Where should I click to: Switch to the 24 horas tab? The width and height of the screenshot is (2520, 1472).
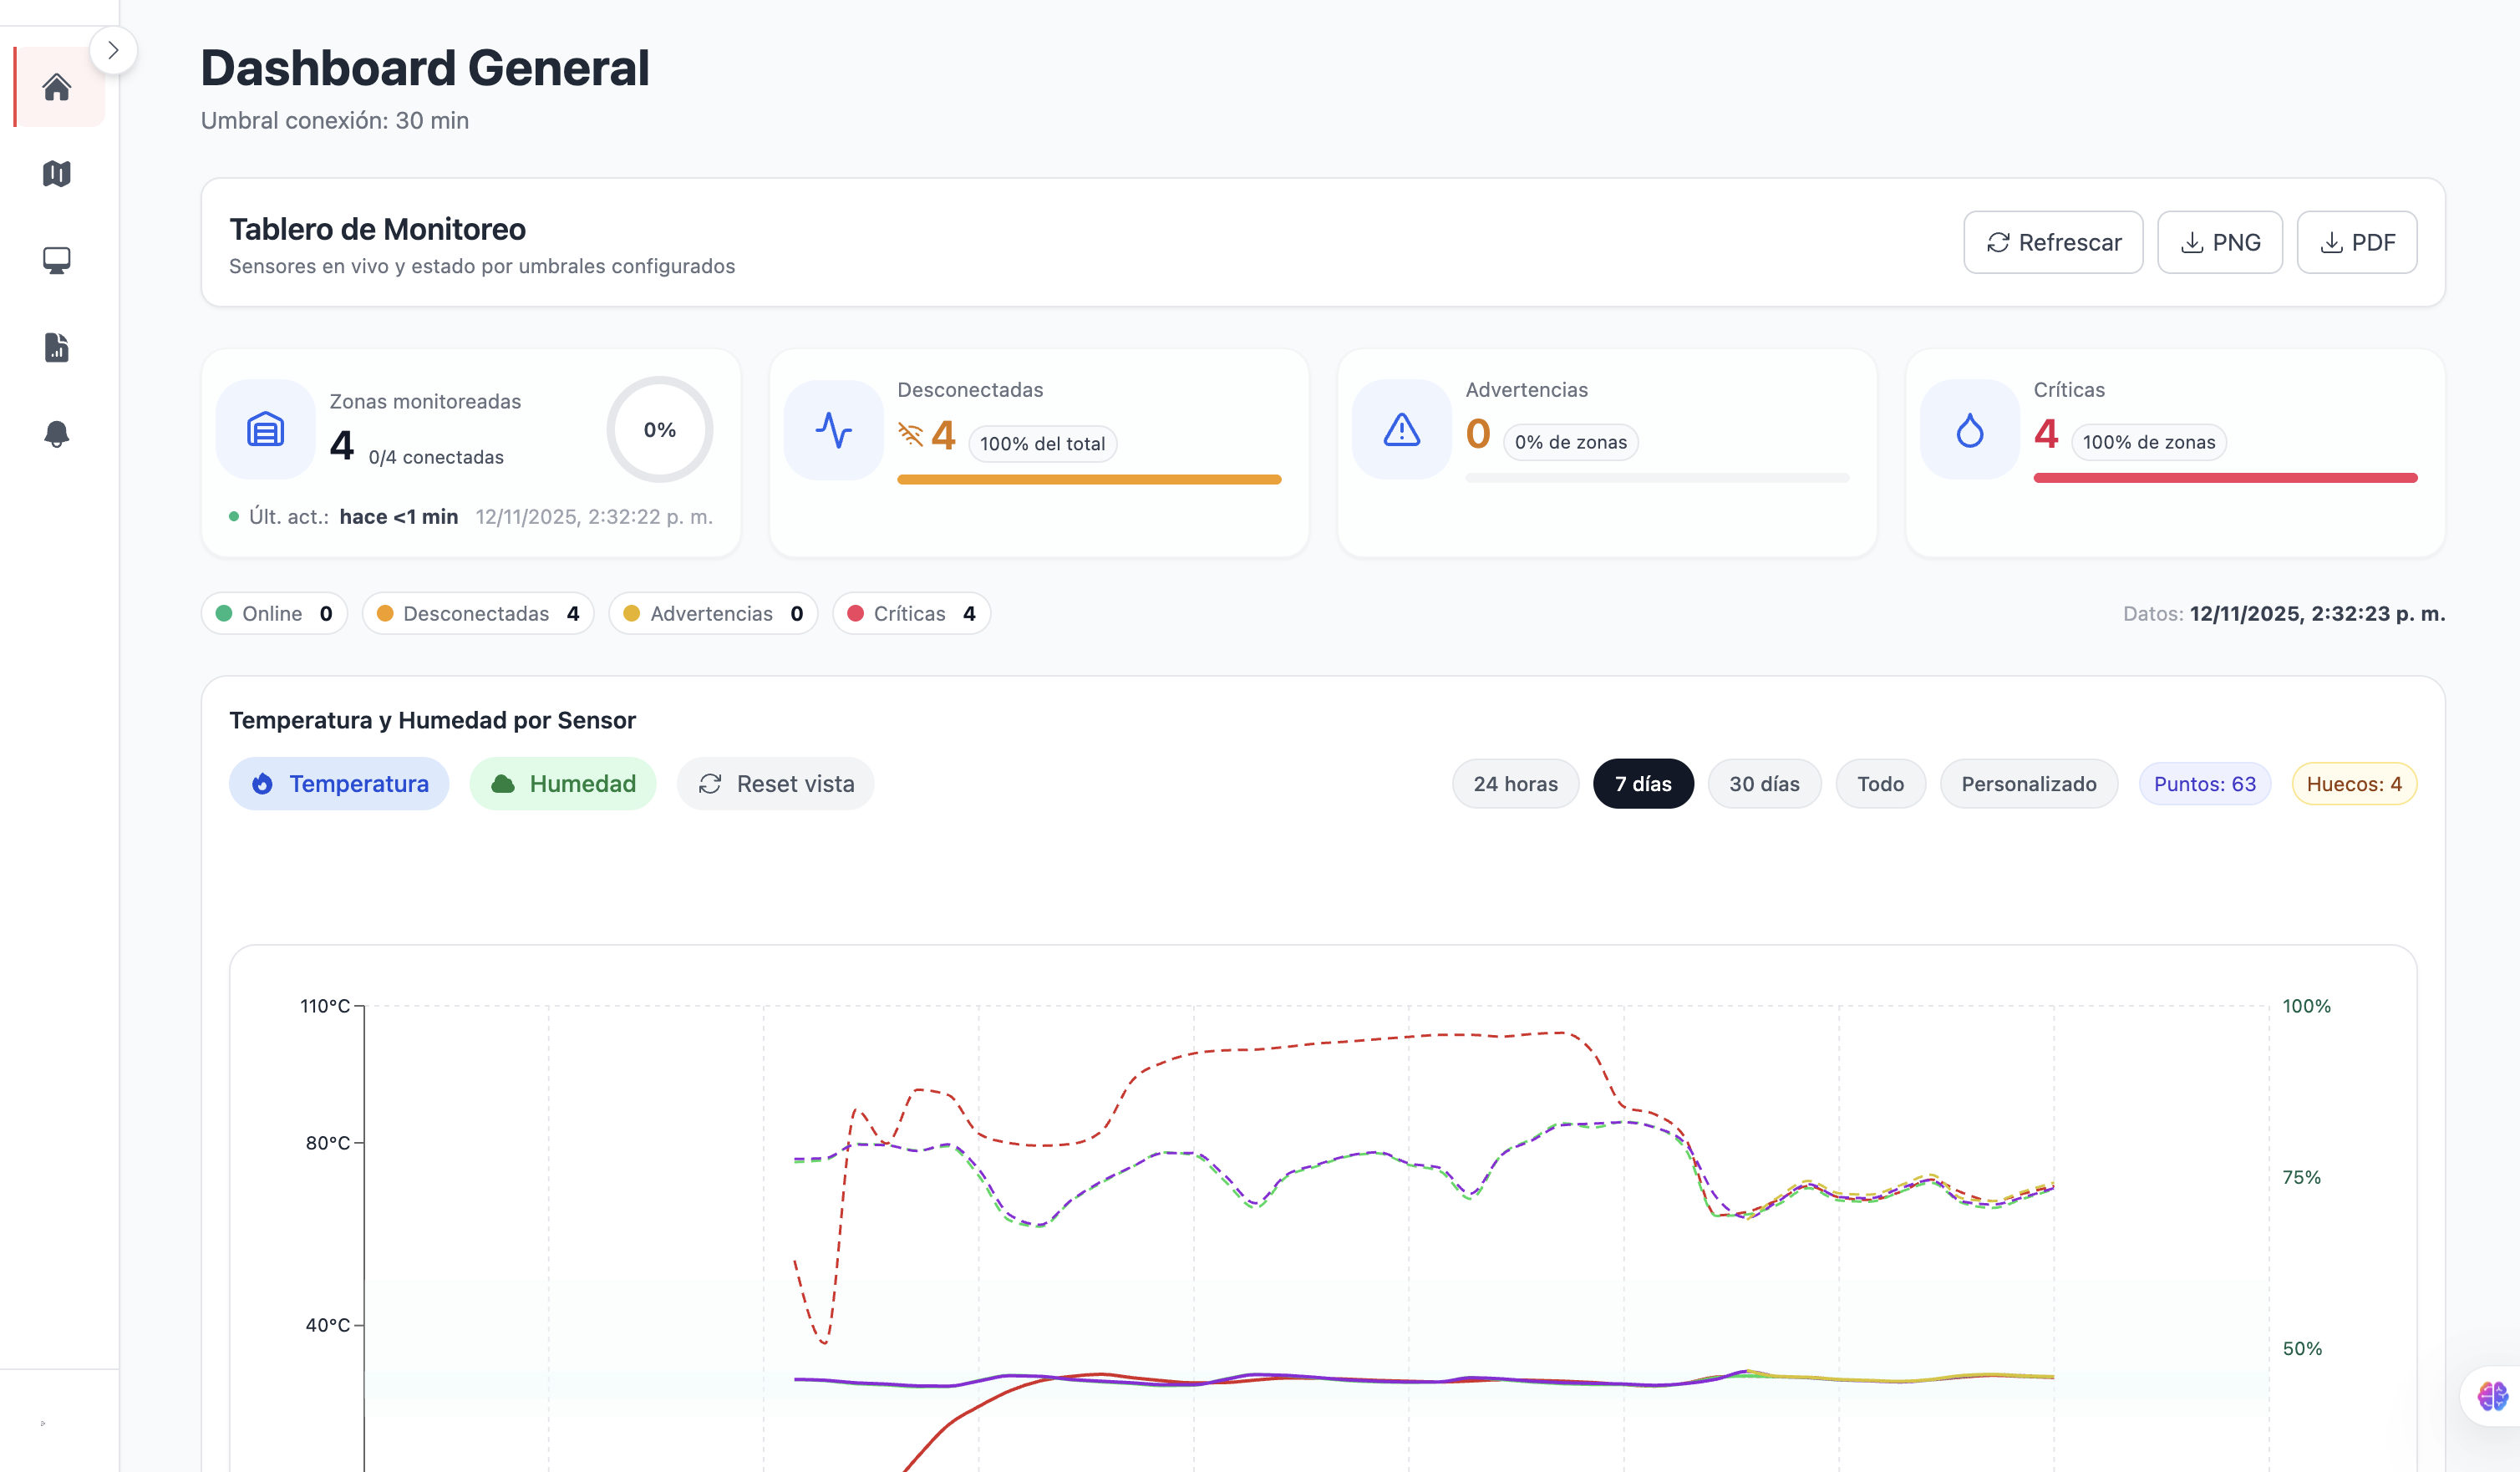pyautogui.click(x=1515, y=784)
